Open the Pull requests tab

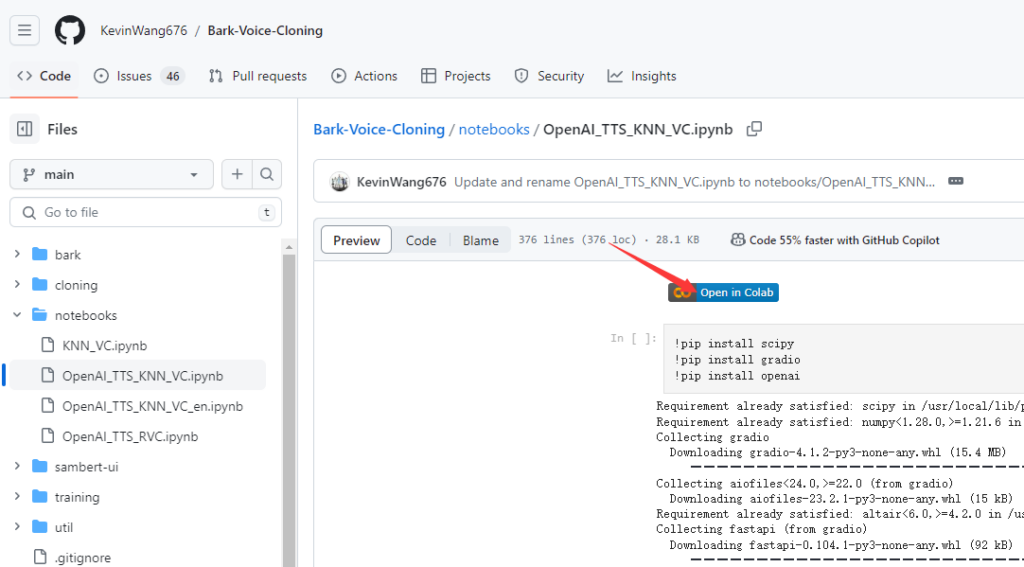point(258,76)
